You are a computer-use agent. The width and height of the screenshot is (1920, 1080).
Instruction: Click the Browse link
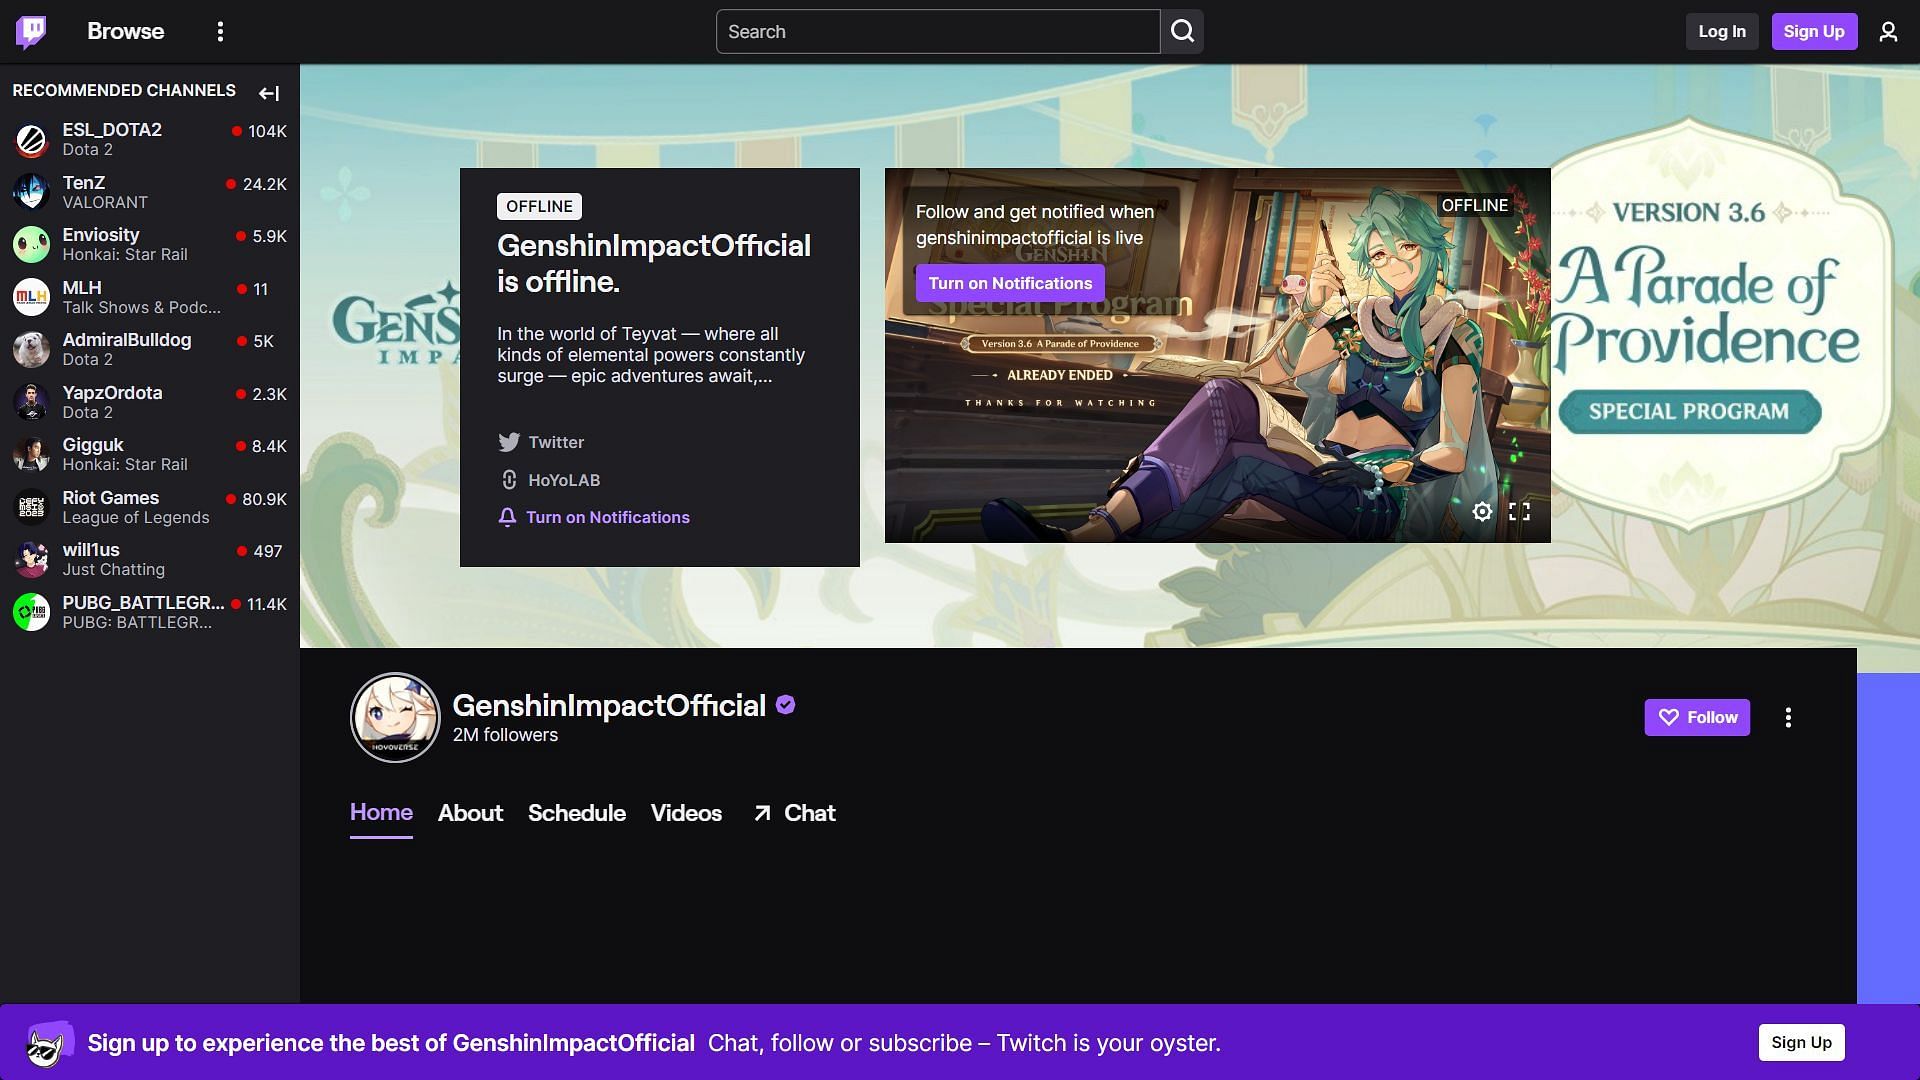tap(125, 32)
